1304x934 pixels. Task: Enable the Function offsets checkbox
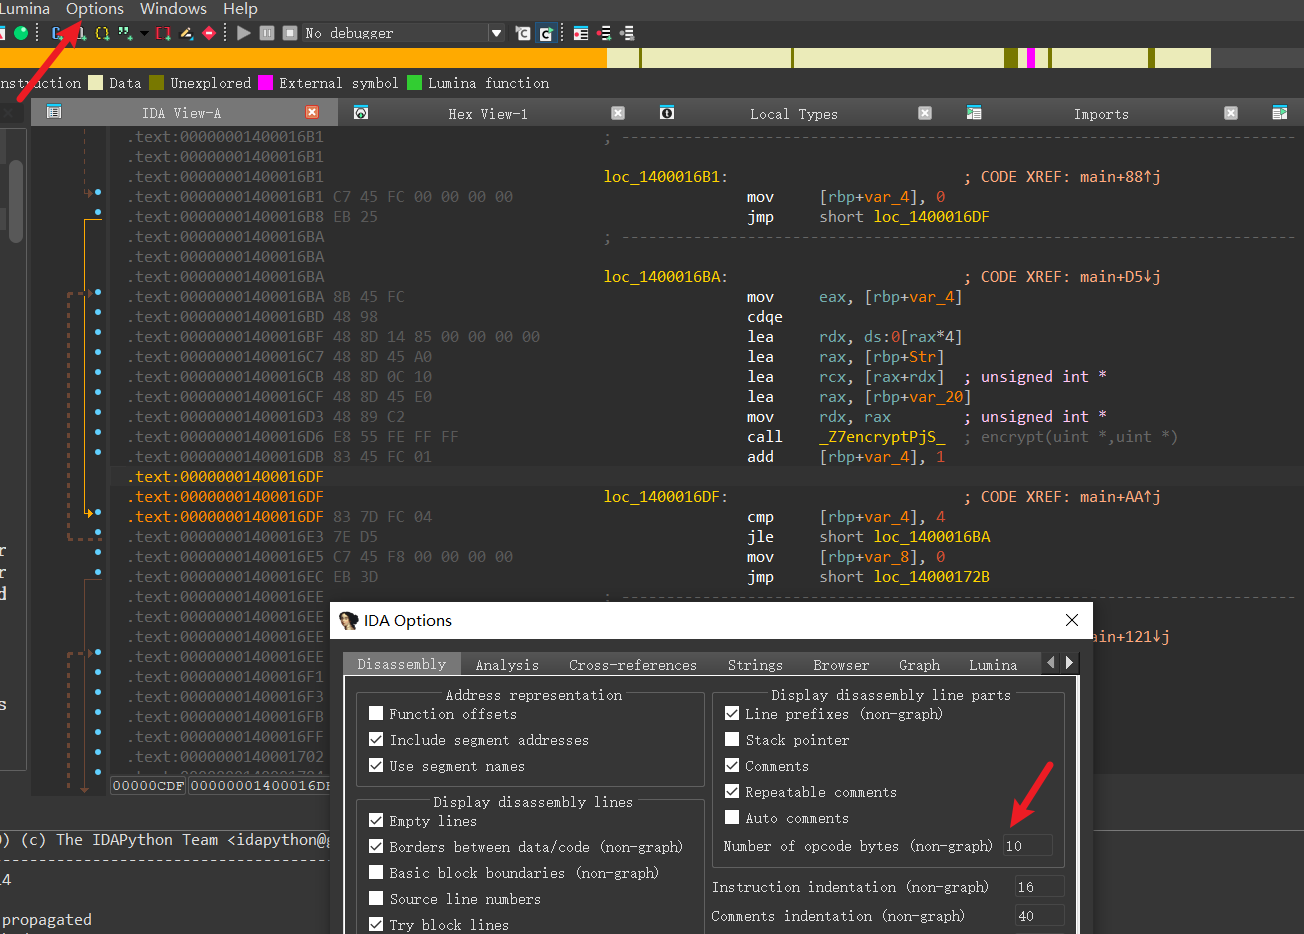tap(376, 714)
